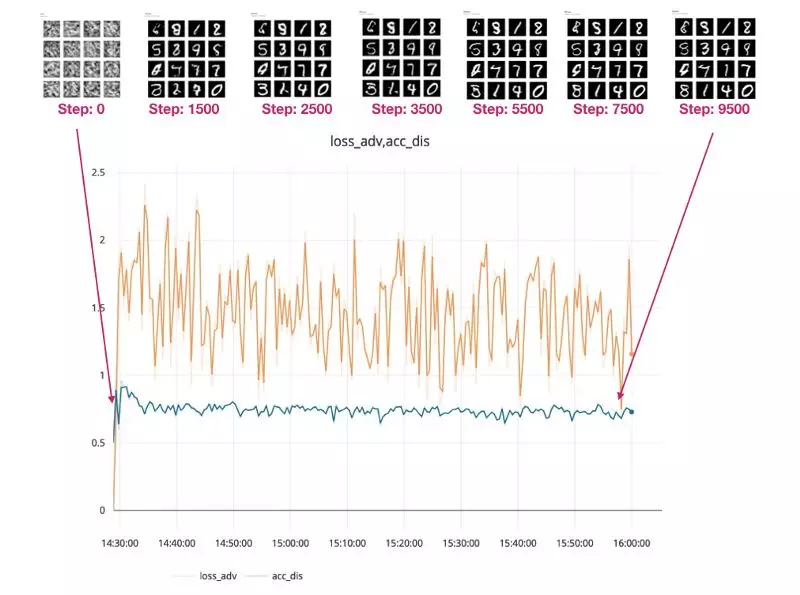Click the 14:30:00 time axis label
The height and width of the screenshot is (595, 800).
[120, 543]
